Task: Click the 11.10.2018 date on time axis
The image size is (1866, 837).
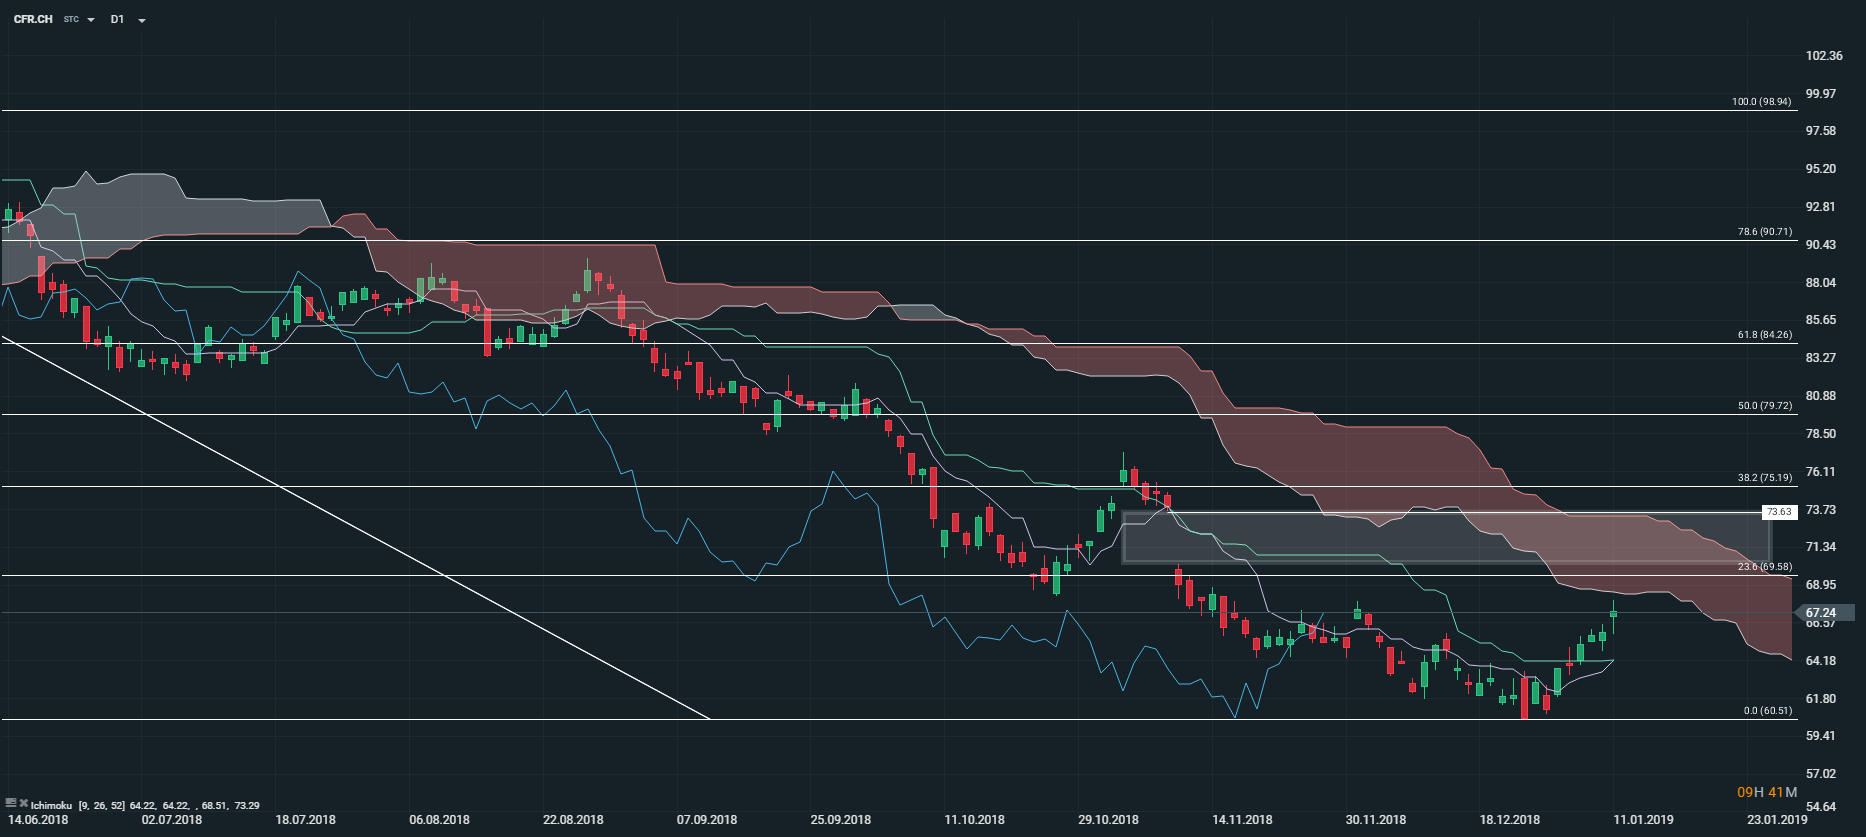Action: pos(974,820)
